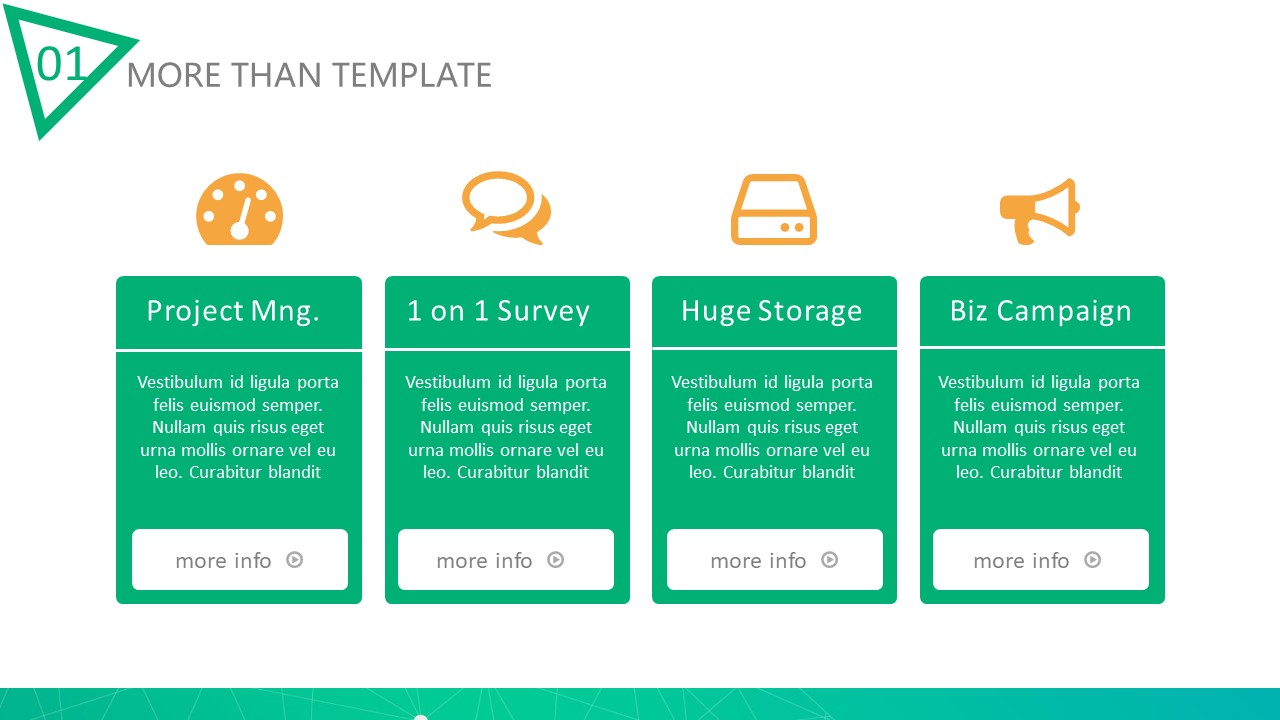Select the Project Mng. card heading
Image resolution: width=1280 pixels, height=720 pixels.
[x=233, y=311]
